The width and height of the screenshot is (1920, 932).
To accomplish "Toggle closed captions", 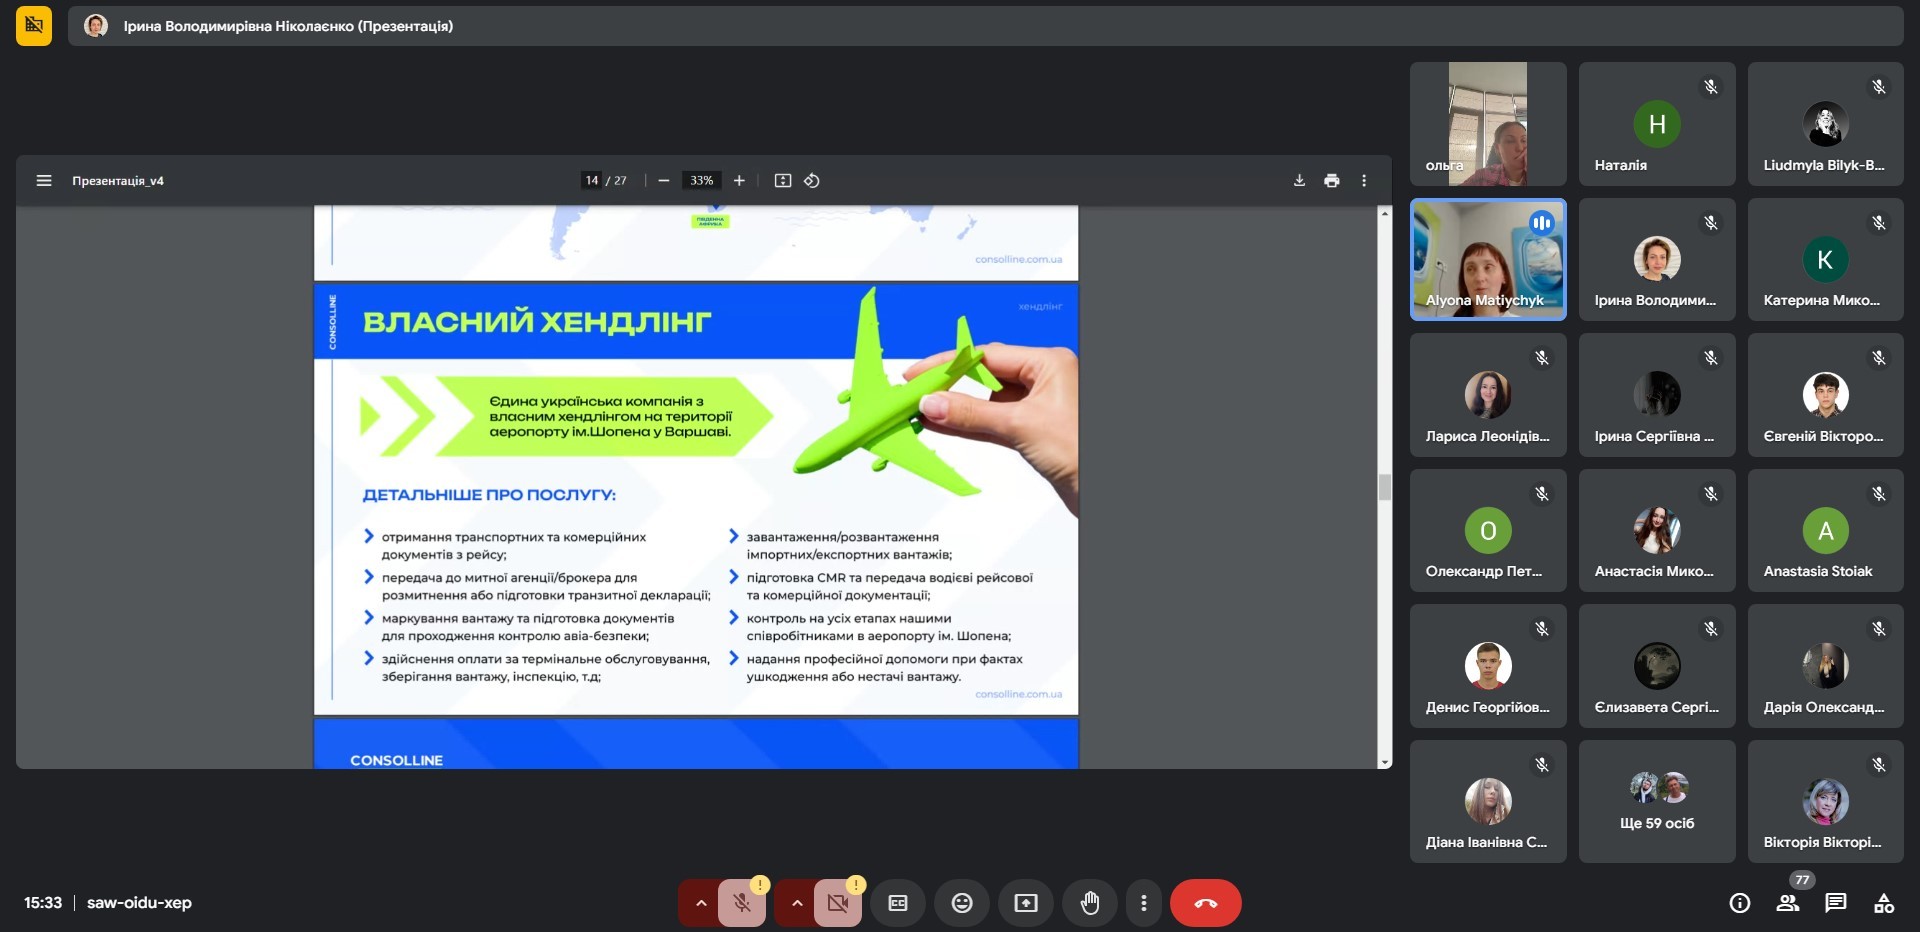I will [898, 903].
